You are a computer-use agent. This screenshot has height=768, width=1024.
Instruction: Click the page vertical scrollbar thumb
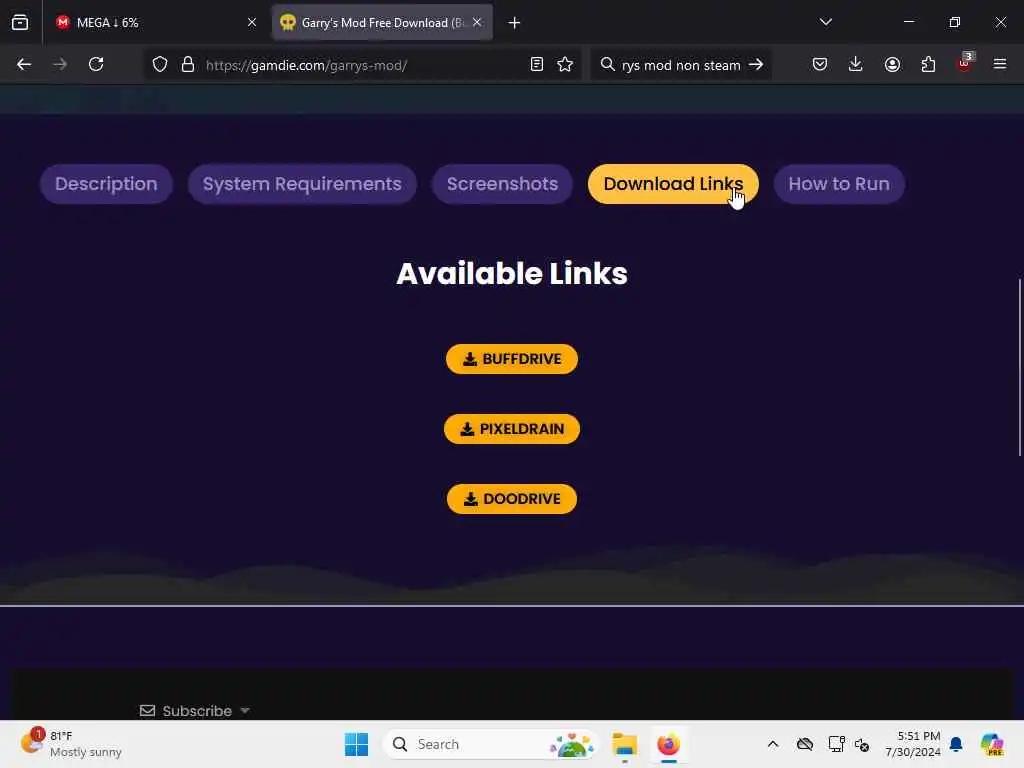point(1019,367)
